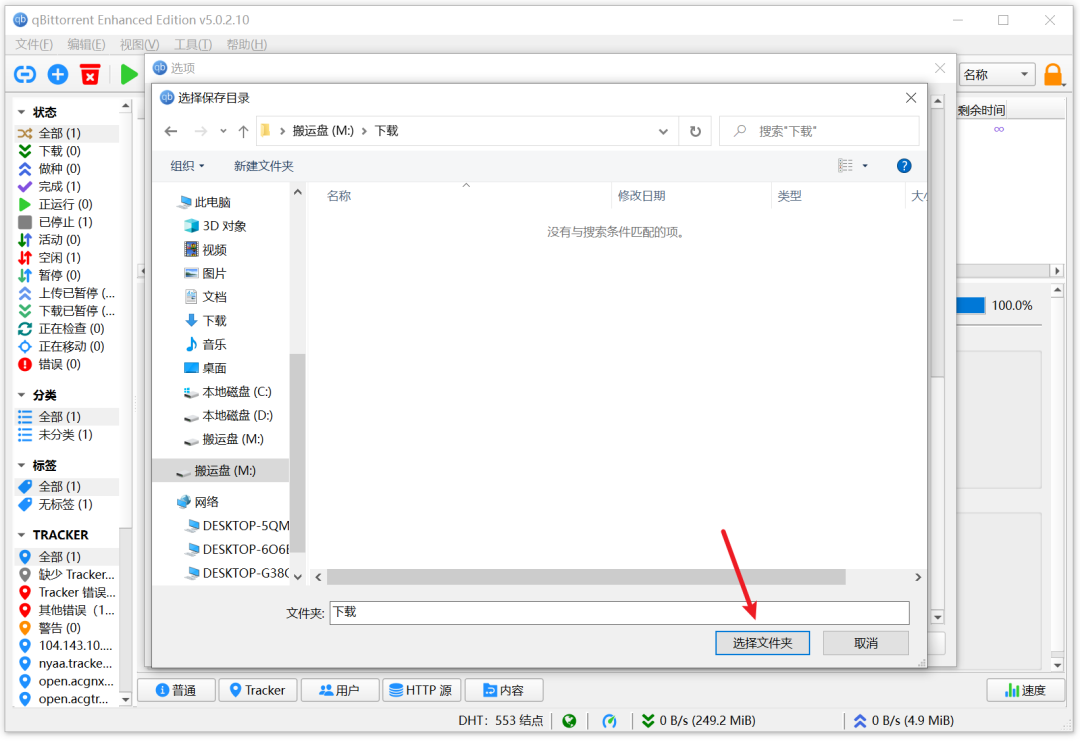Select 错误 (0) status filter
Screen dimensions: 1080x742
click(x=59, y=364)
